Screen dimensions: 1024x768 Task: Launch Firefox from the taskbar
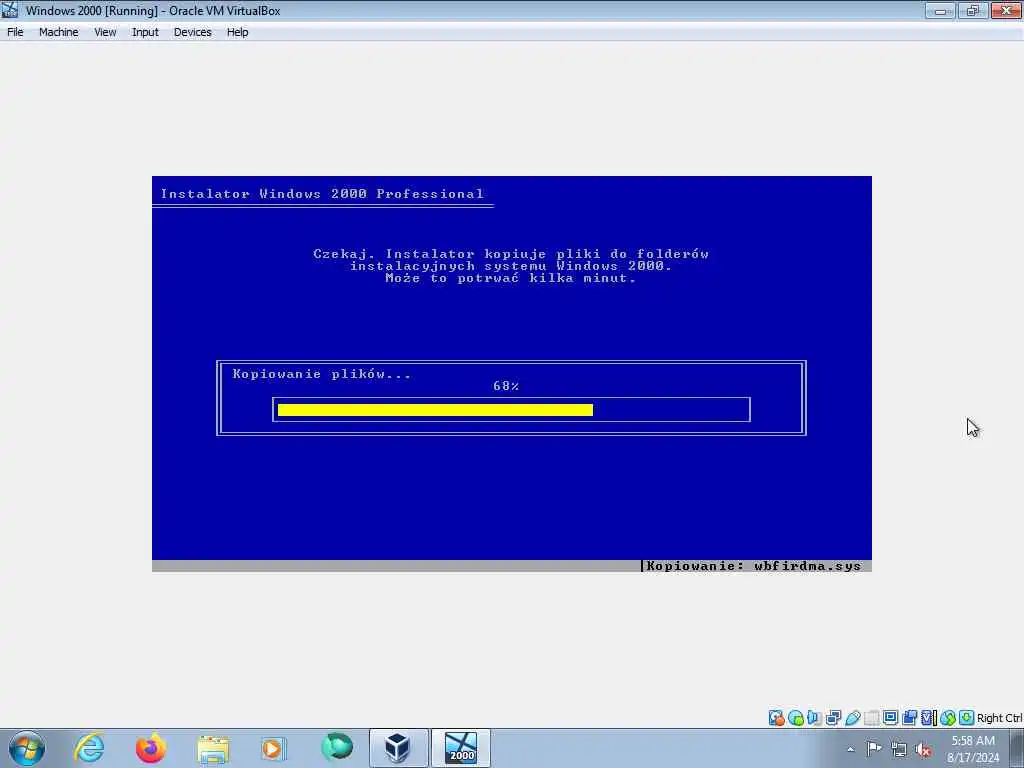coord(151,748)
